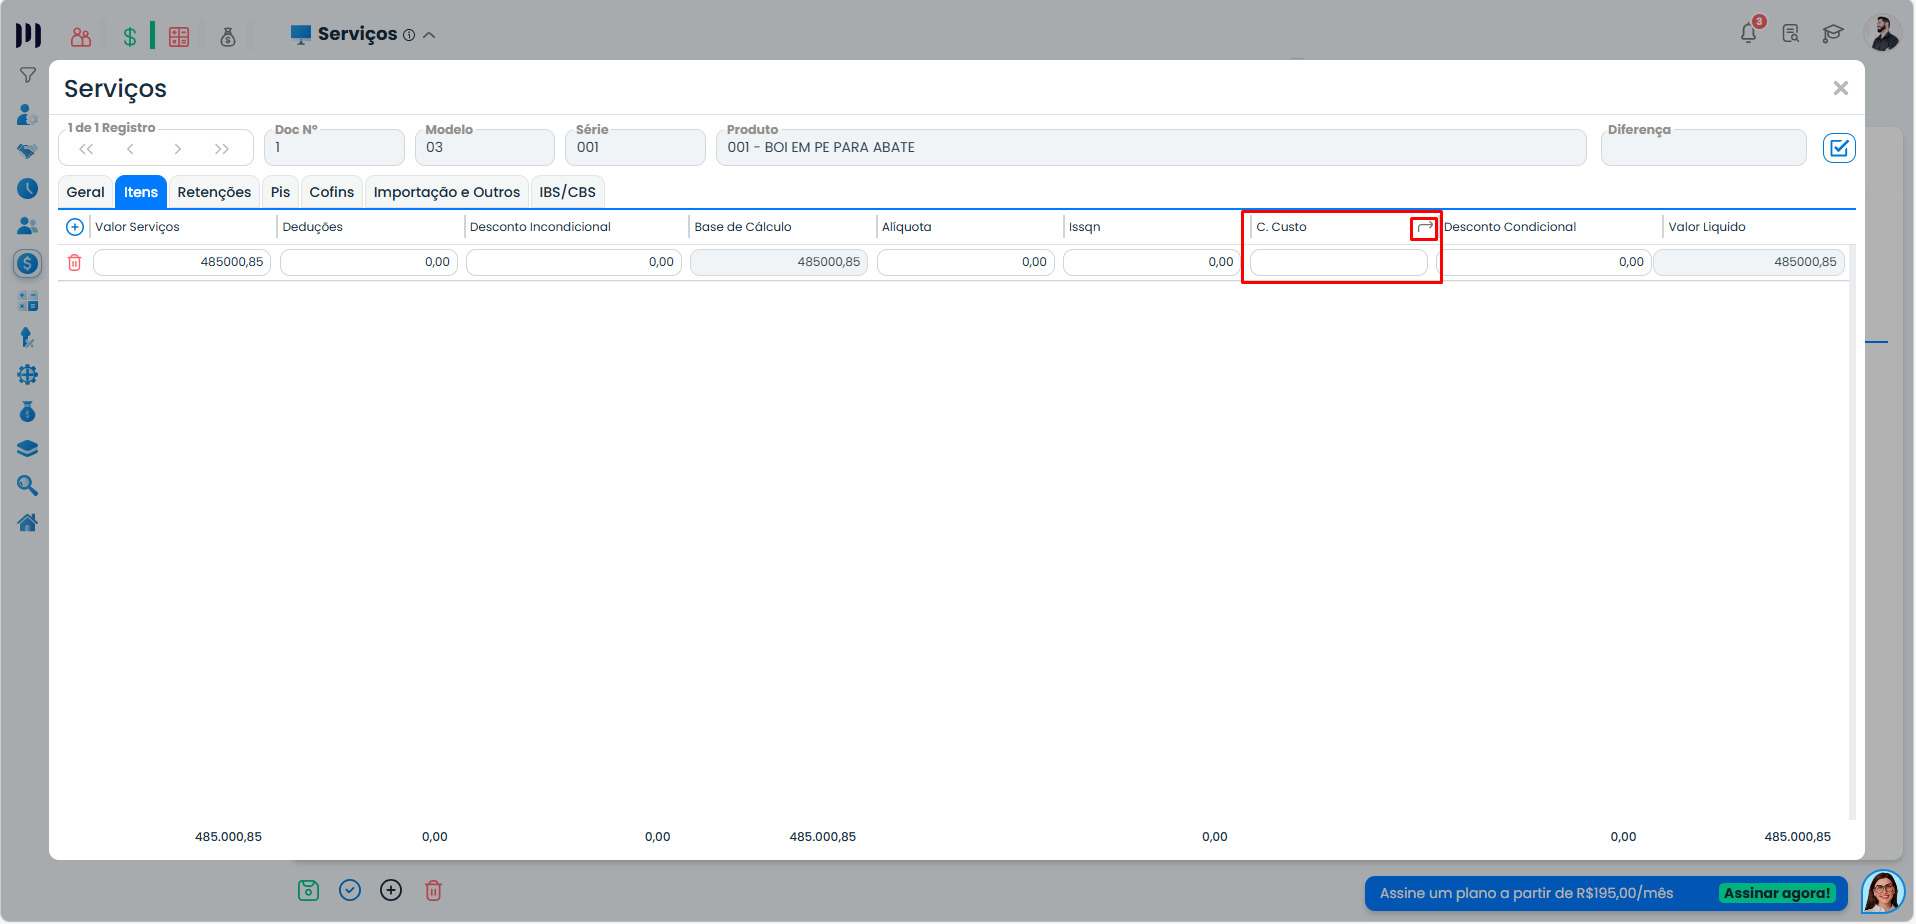Screen dimensions: 1916x924
Task: Click the green save icon in bottom toolbar
Action: pyautogui.click(x=308, y=890)
